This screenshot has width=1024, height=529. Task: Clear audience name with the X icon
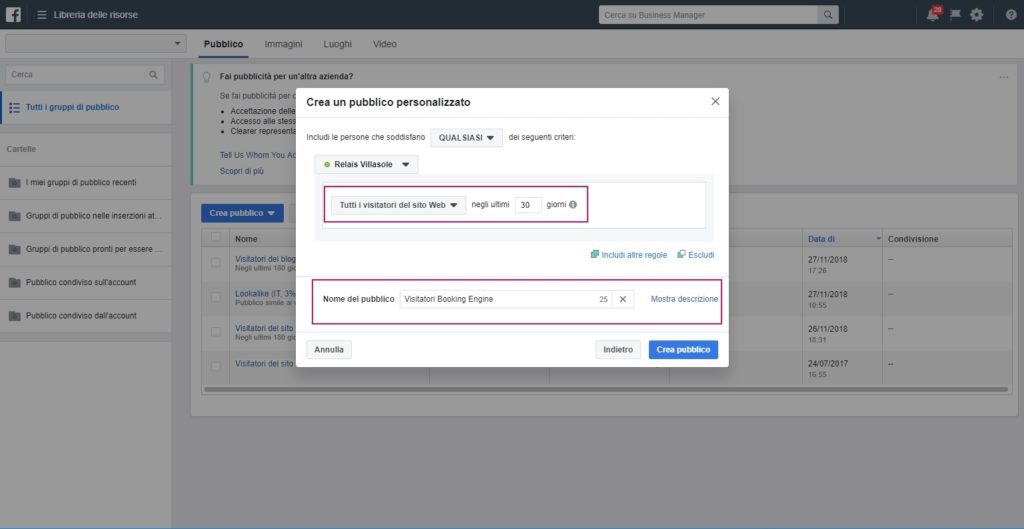point(622,299)
